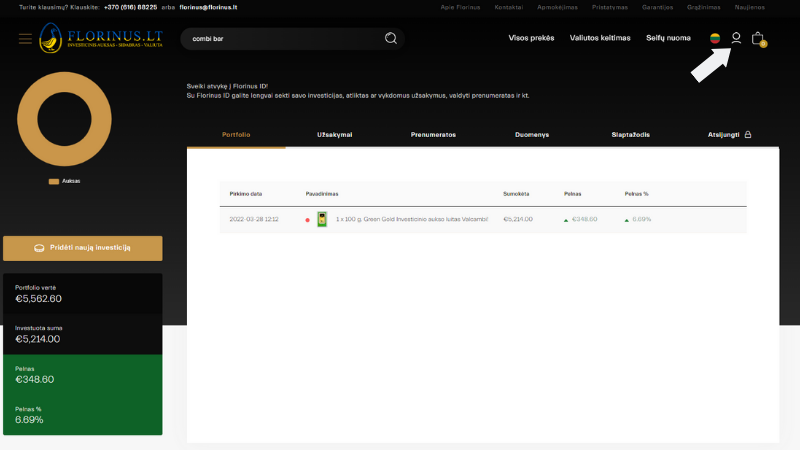Click the gold bar product thumbnail

coord(323,219)
